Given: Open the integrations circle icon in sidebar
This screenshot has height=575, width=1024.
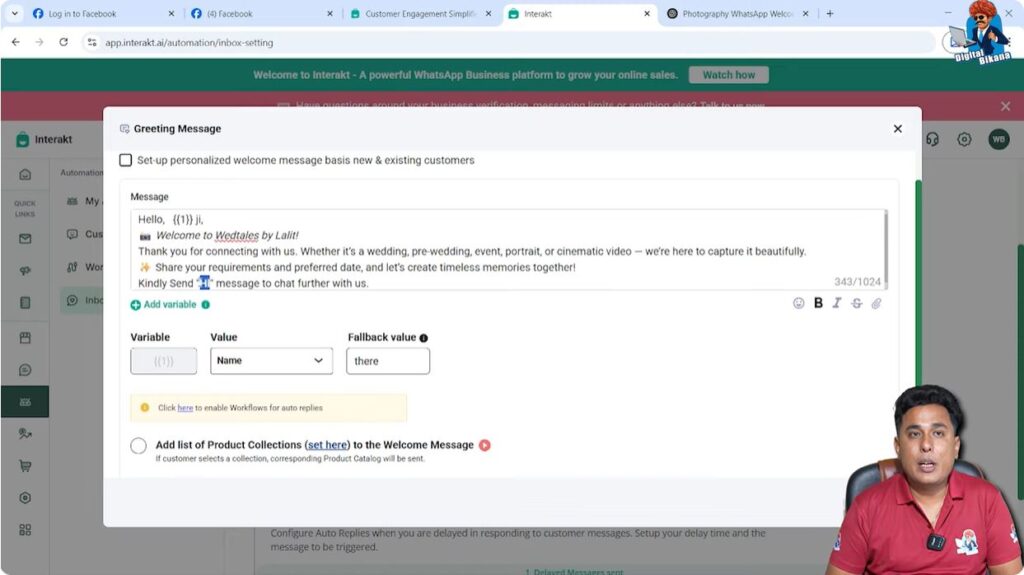Looking at the screenshot, I should (25, 498).
